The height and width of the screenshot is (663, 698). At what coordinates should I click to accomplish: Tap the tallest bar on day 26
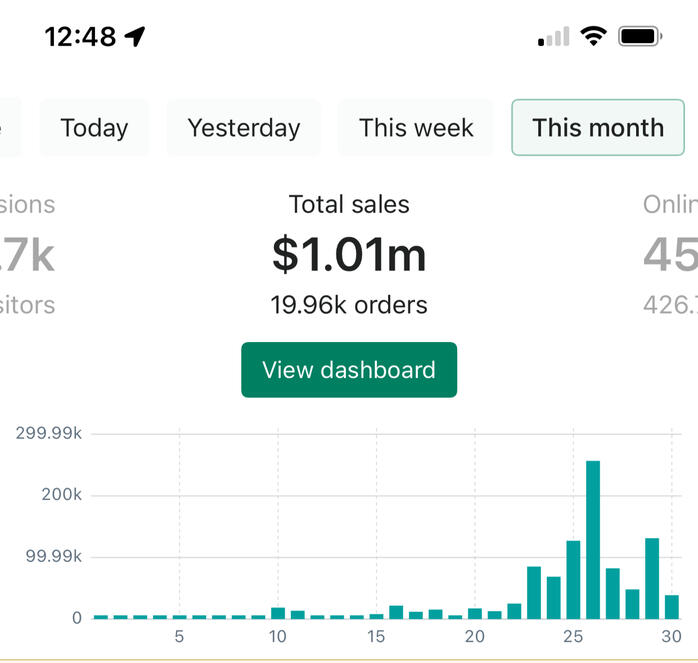(593, 540)
